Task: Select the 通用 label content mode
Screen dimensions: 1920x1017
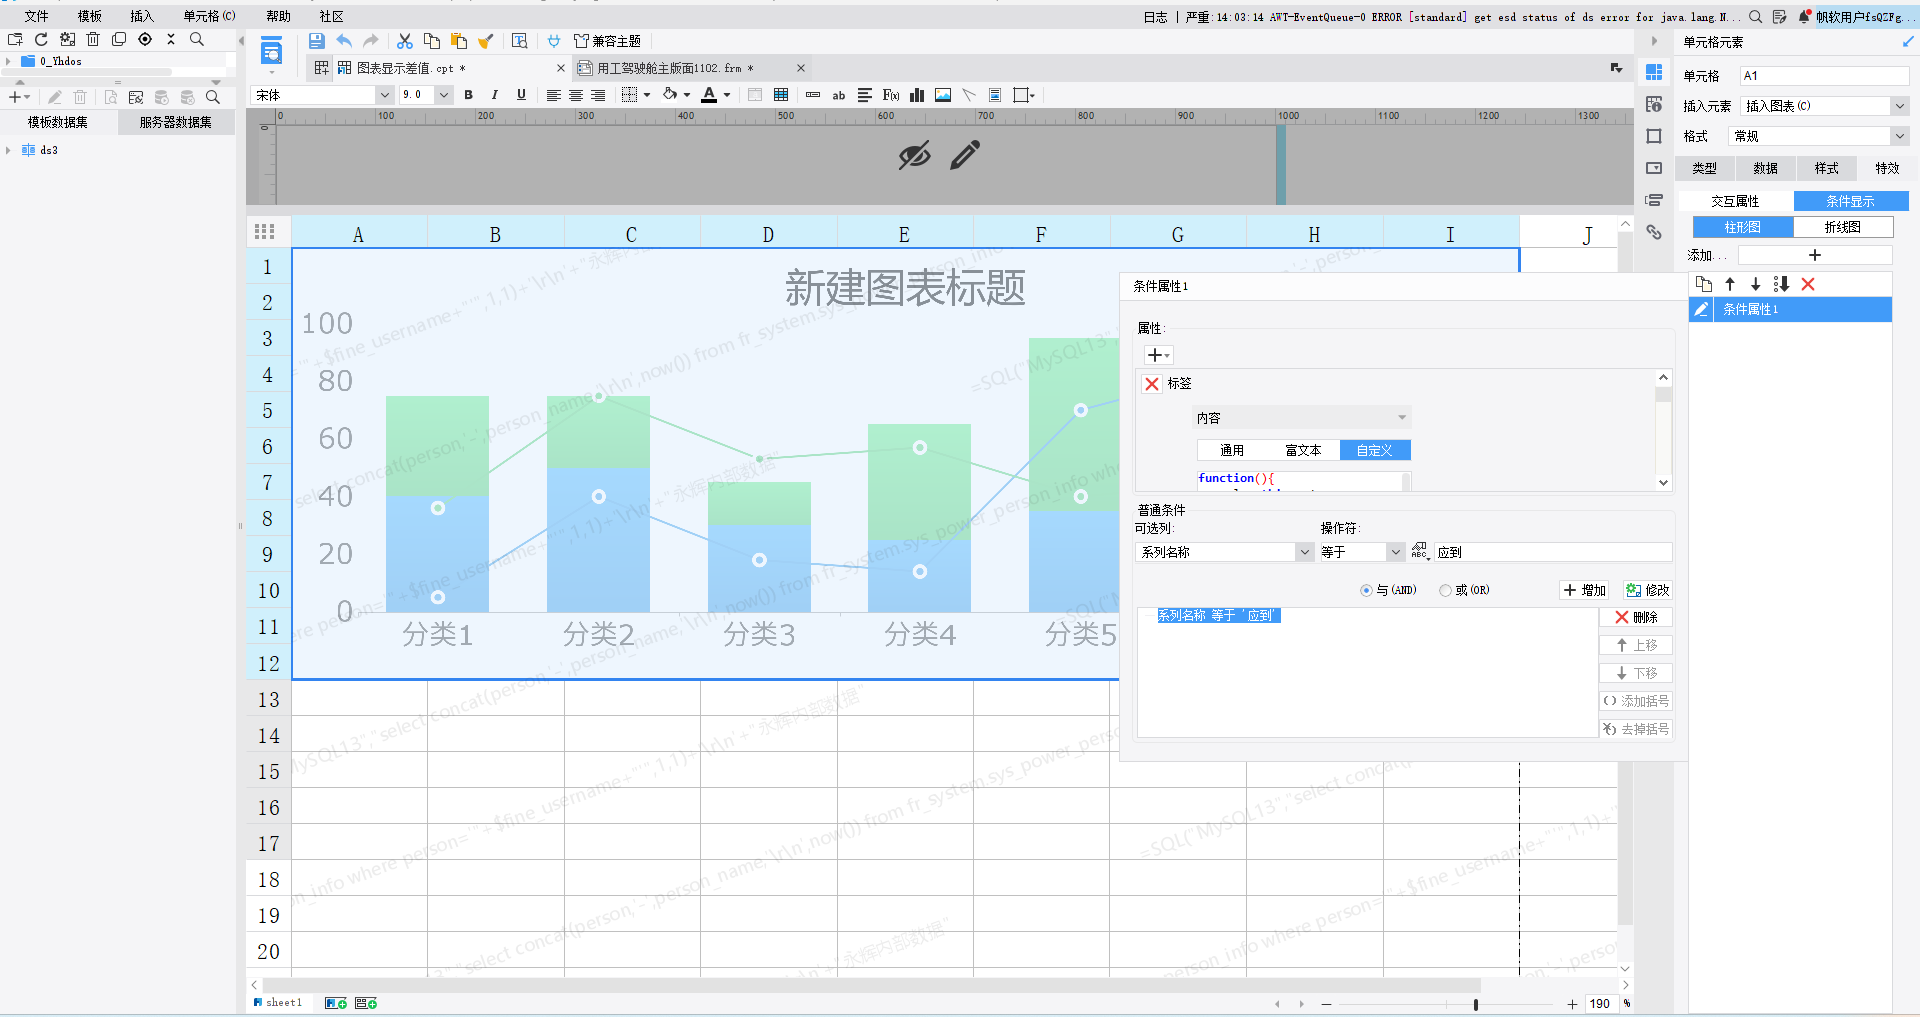Action: tap(1232, 450)
